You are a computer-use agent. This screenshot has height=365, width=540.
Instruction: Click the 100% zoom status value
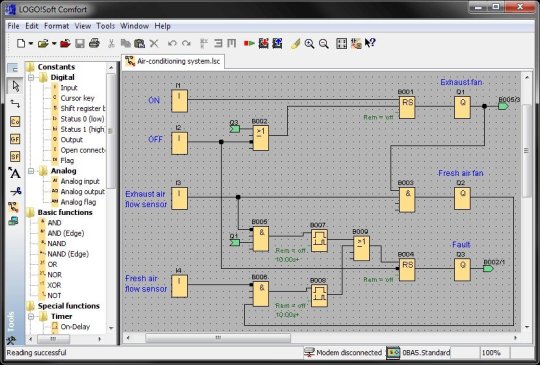tap(491, 353)
